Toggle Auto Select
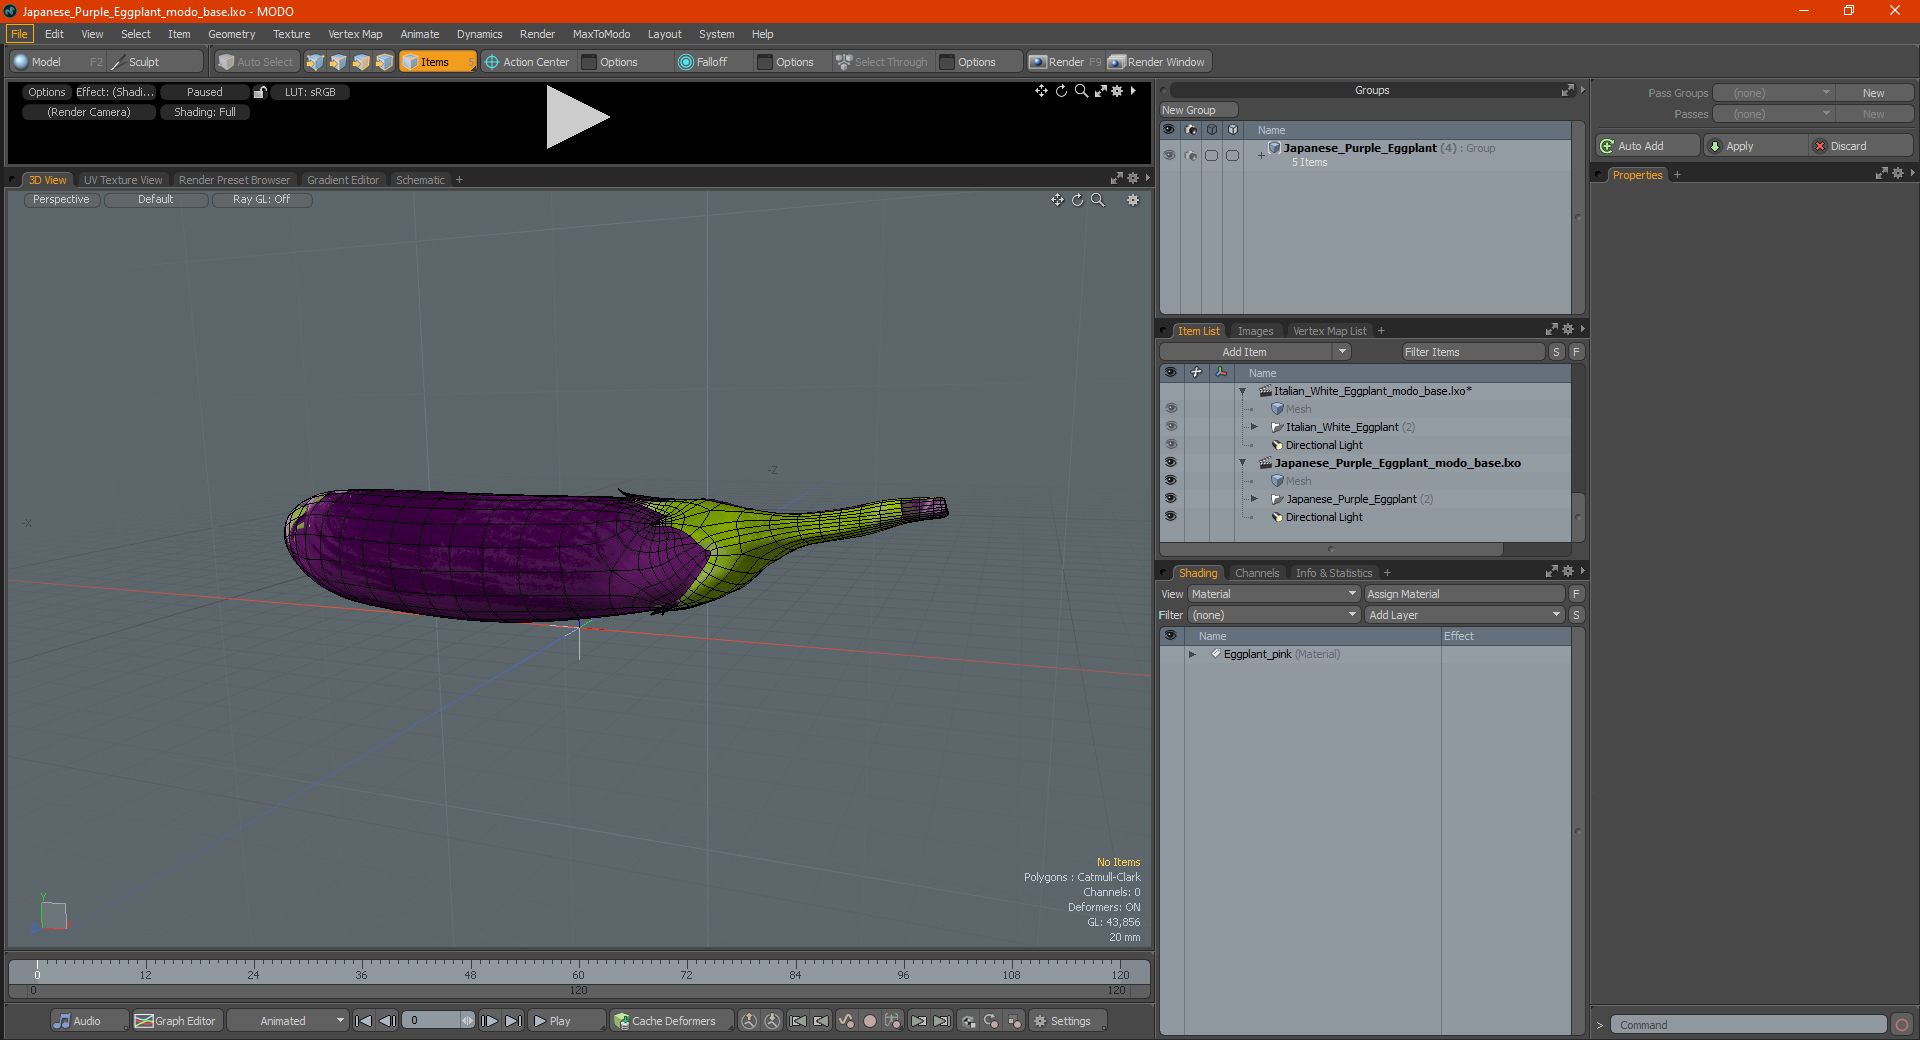This screenshot has width=1920, height=1040. pyautogui.click(x=256, y=62)
